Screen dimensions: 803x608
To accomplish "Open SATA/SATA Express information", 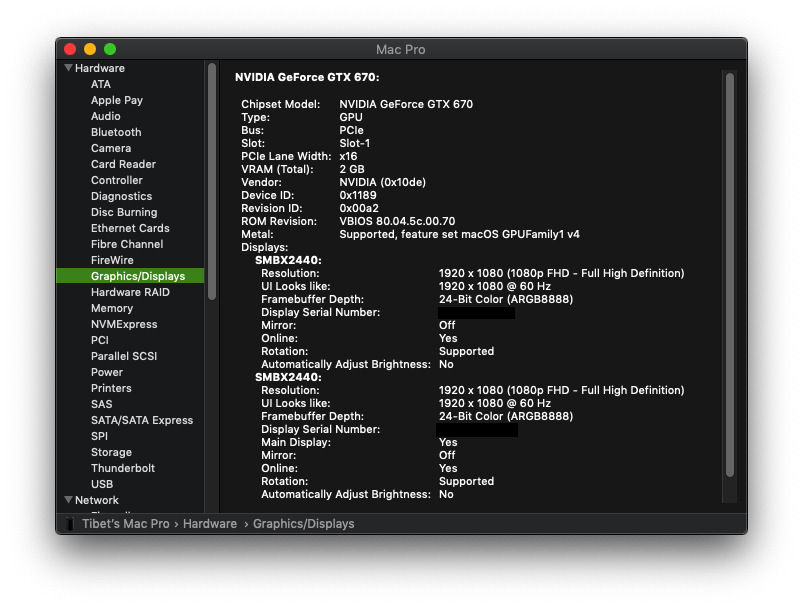I will (x=142, y=420).
